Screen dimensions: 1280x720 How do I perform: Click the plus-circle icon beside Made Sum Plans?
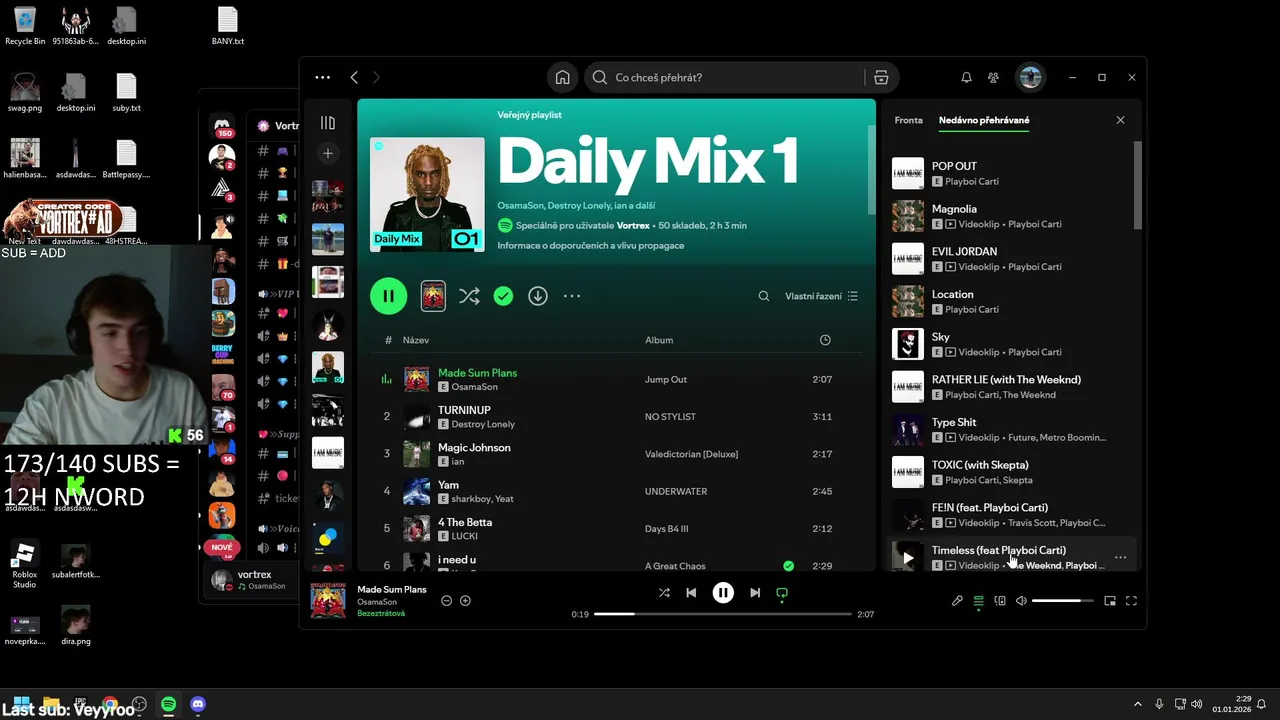pyautogui.click(x=465, y=601)
